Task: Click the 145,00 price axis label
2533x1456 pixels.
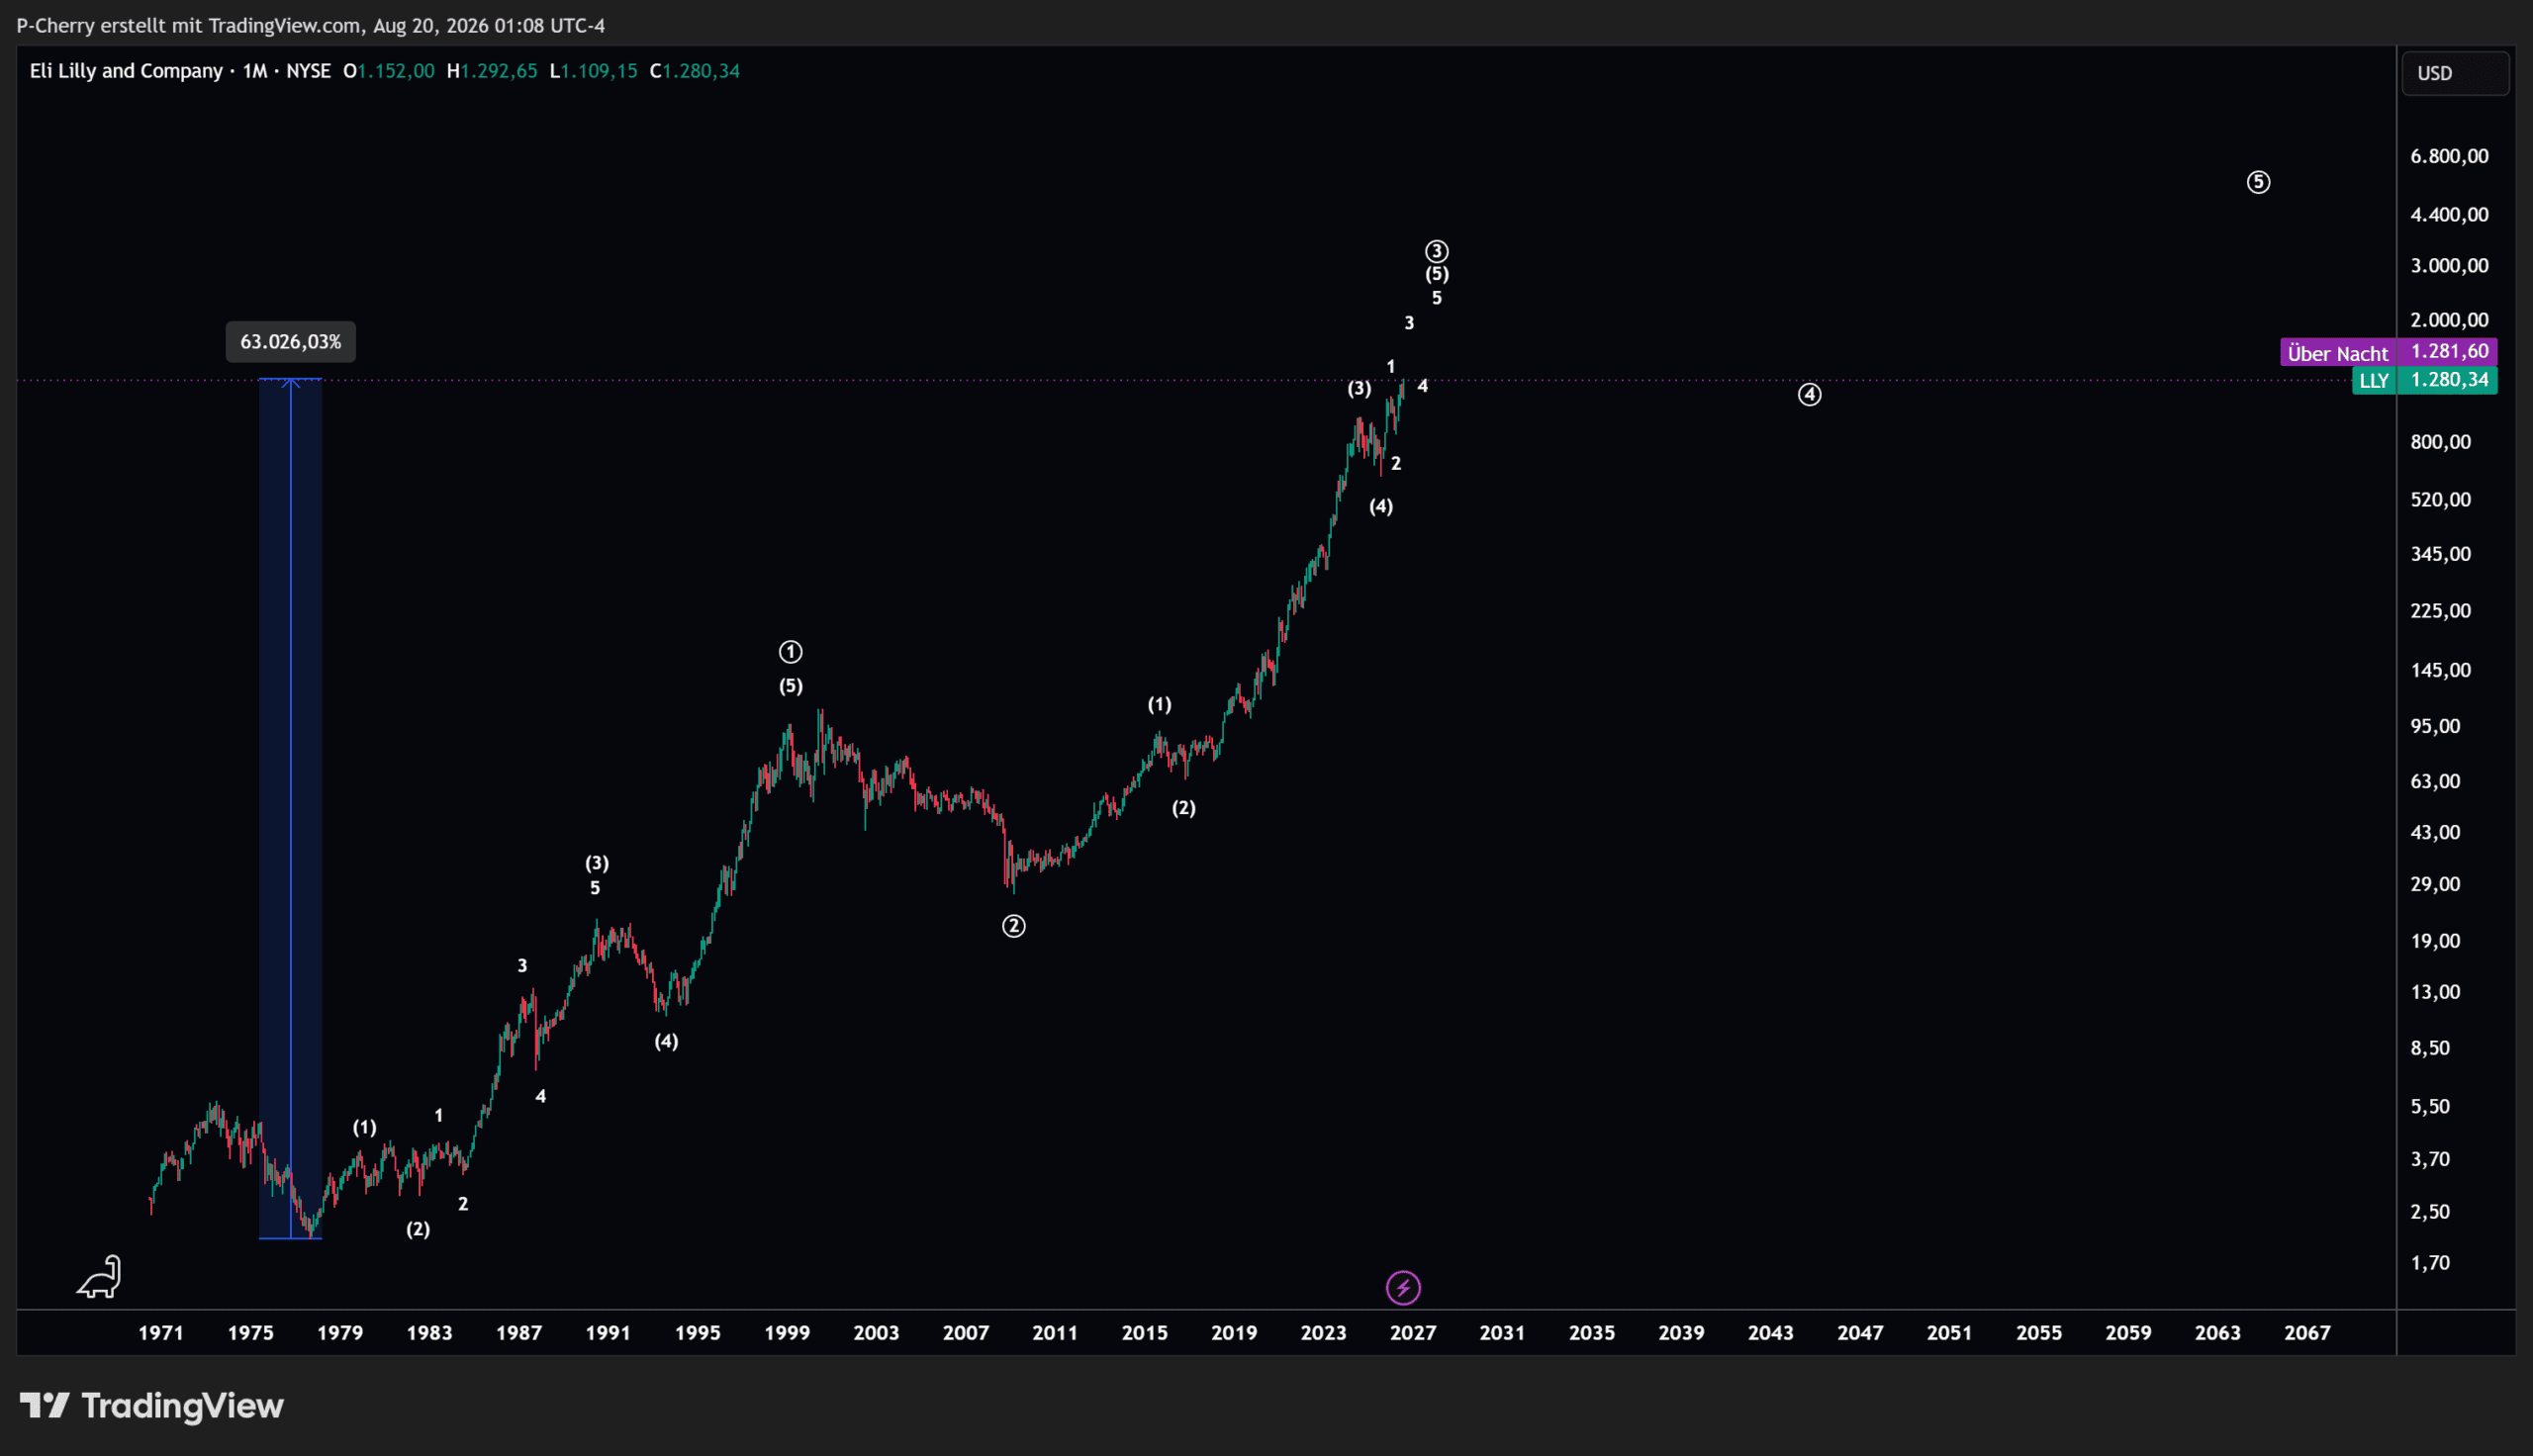Action: click(x=2441, y=670)
